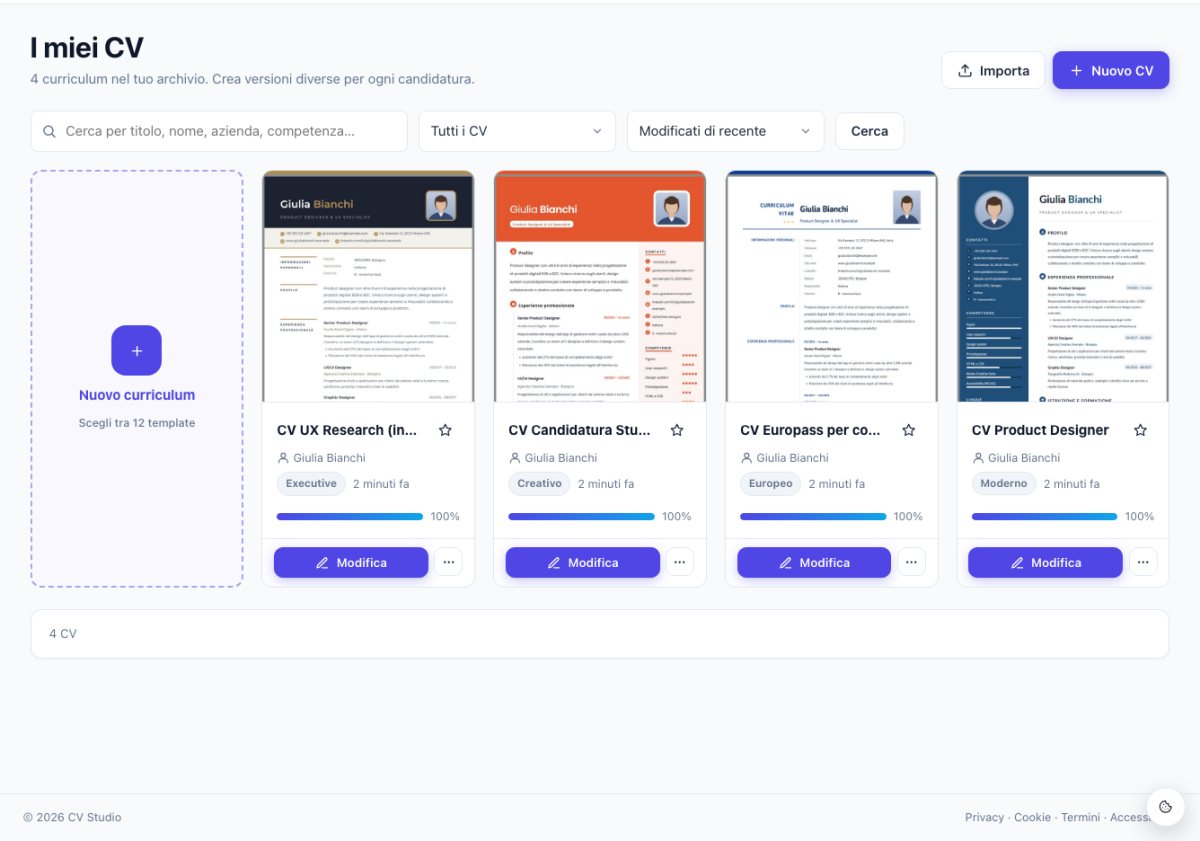1200x841 pixels.
Task: Open more options on CV Europass card
Action: pos(911,562)
